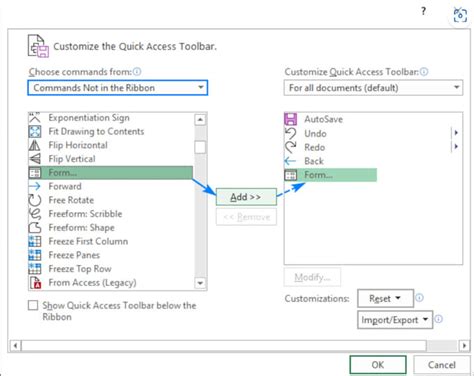Open the For all documents (default) dropdown
The width and height of the screenshot is (474, 376).
point(373,88)
